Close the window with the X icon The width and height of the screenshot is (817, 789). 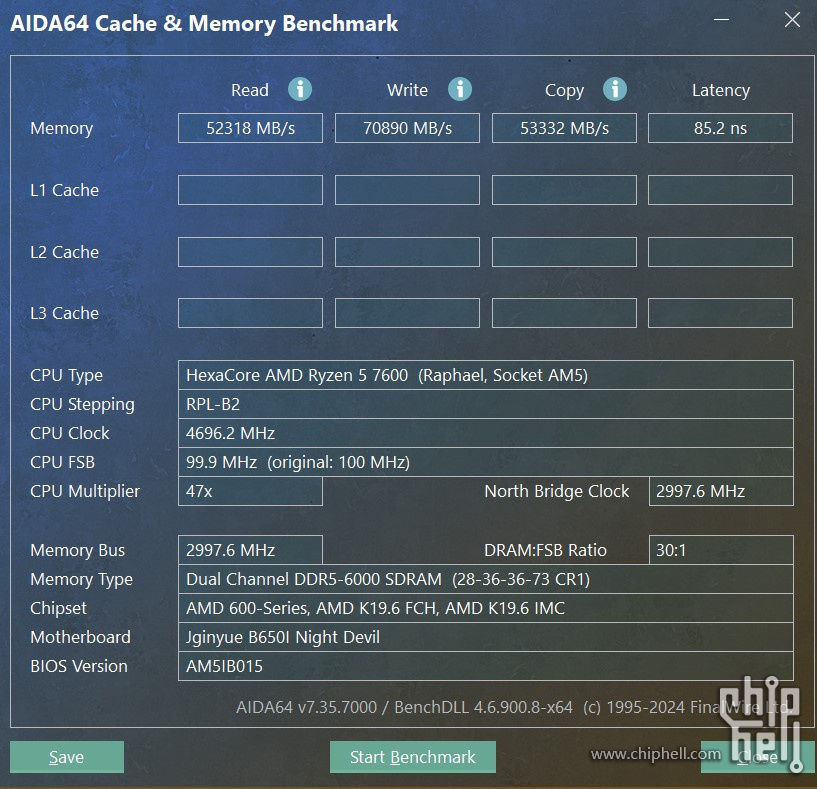pyautogui.click(x=792, y=20)
